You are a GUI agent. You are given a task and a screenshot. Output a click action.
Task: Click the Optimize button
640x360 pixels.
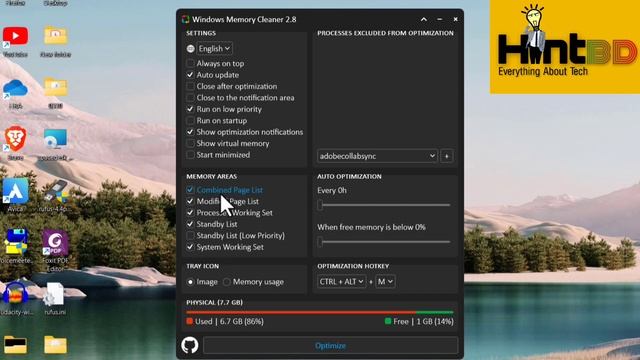click(x=331, y=346)
